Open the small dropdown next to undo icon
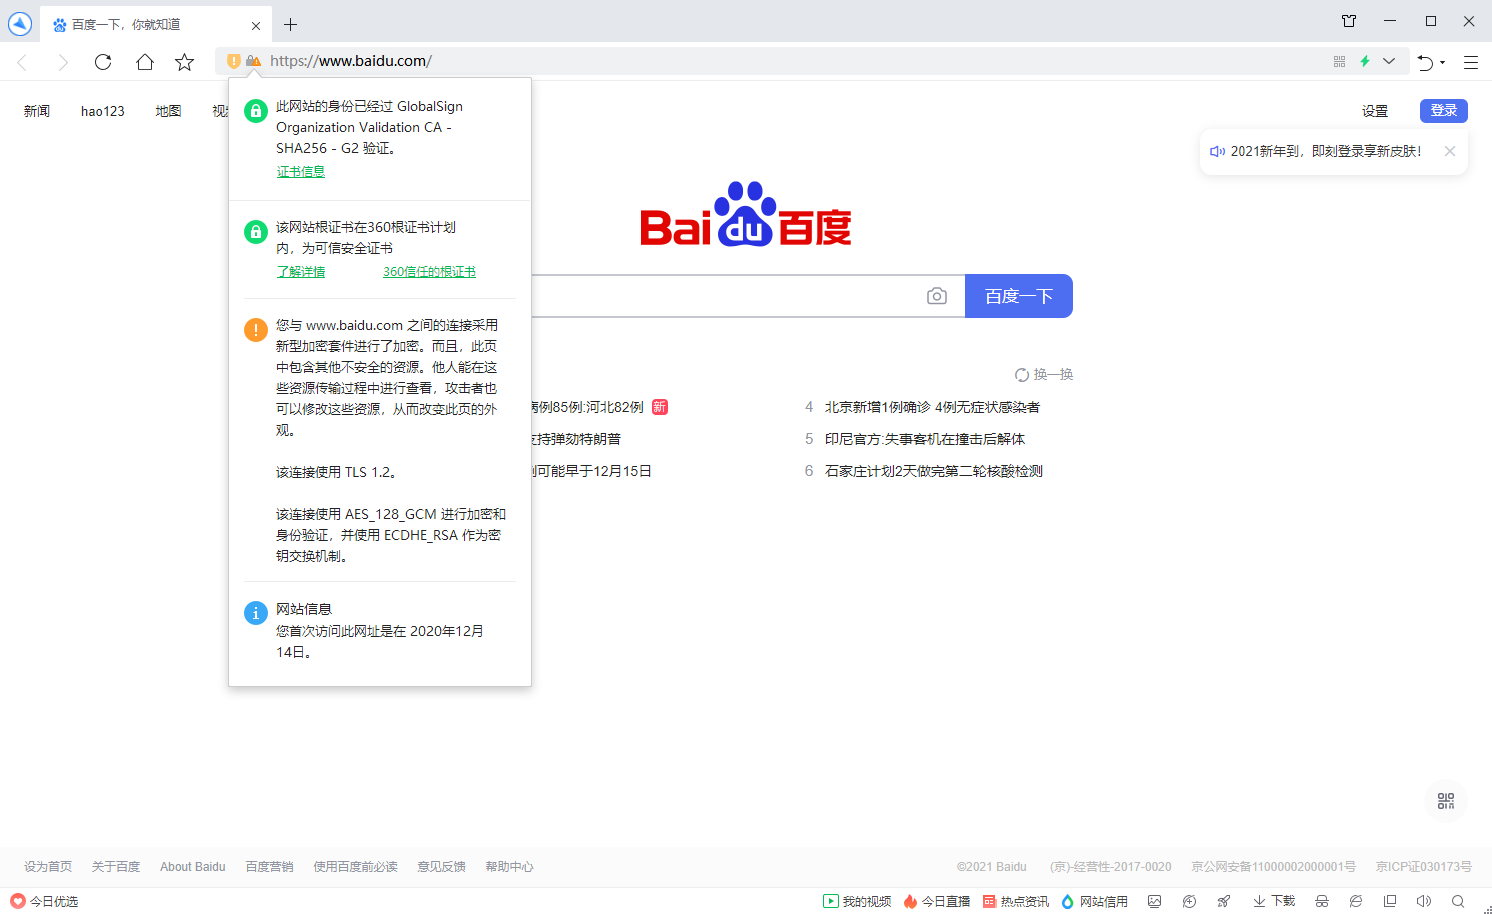The height and width of the screenshot is (914, 1492). [1443, 62]
